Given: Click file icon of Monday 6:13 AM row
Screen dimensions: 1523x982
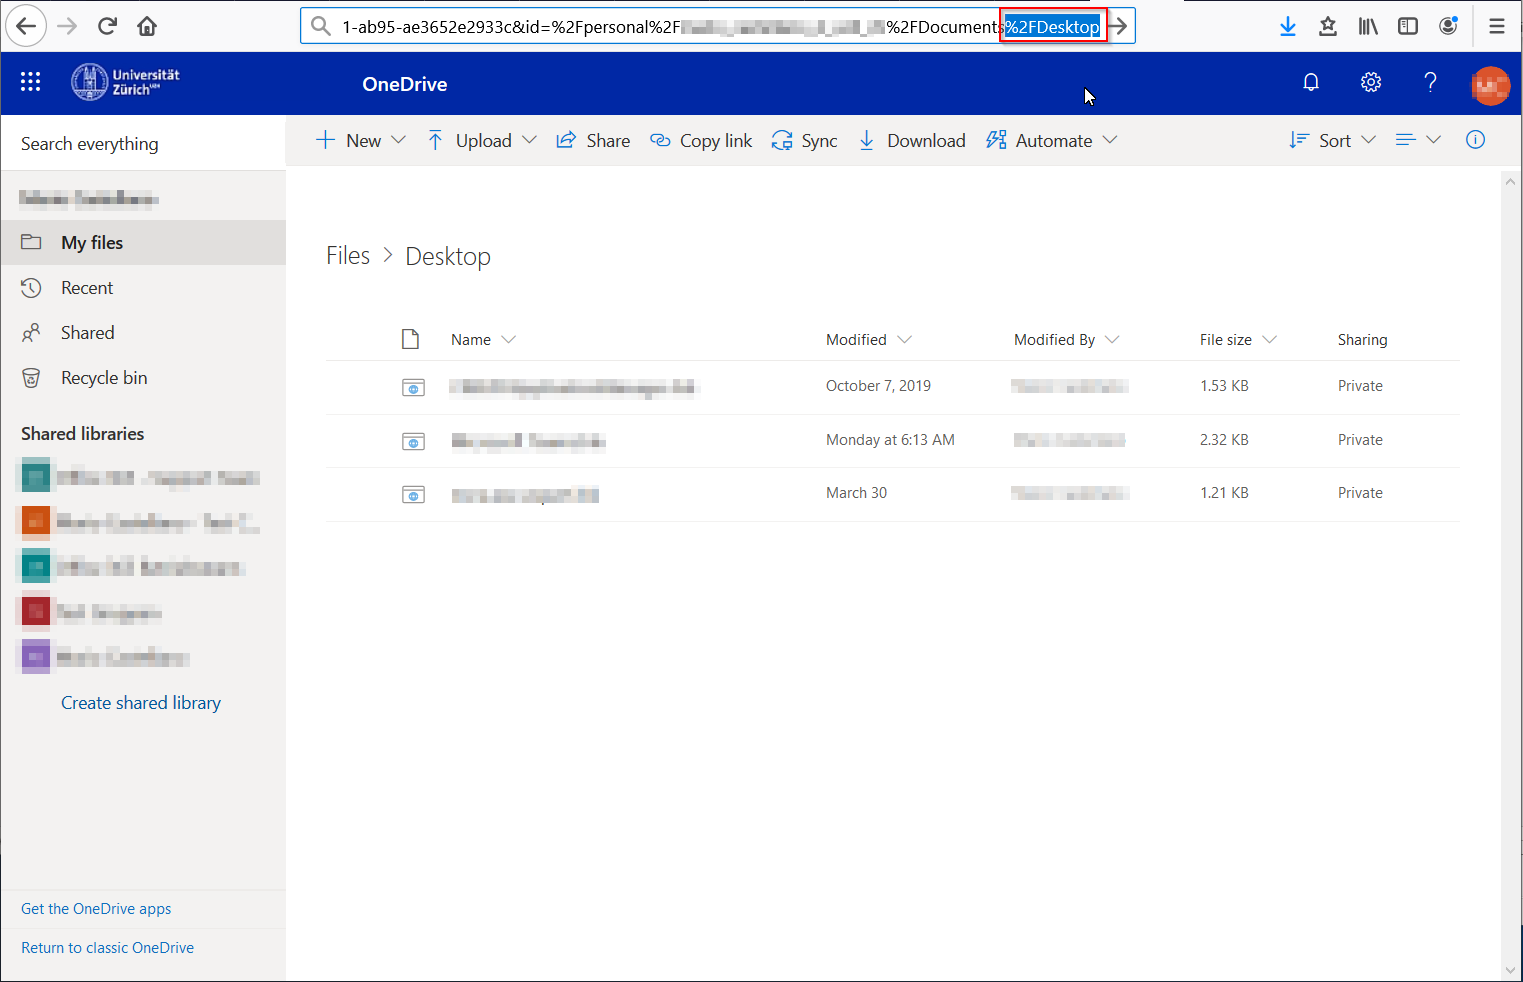Looking at the screenshot, I should pyautogui.click(x=413, y=441).
